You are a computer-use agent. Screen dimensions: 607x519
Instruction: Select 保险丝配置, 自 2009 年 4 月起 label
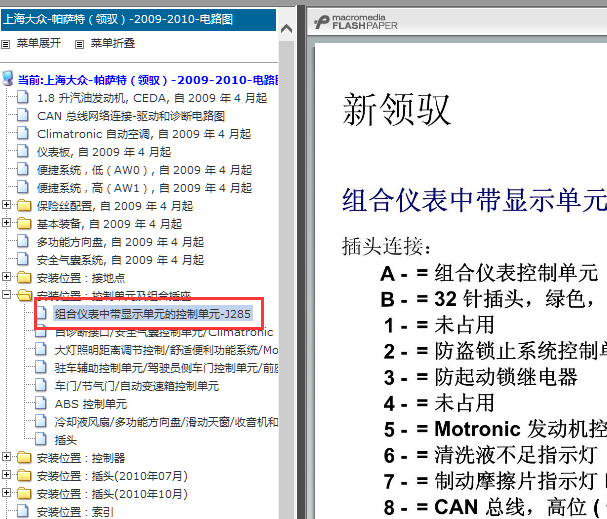point(115,206)
